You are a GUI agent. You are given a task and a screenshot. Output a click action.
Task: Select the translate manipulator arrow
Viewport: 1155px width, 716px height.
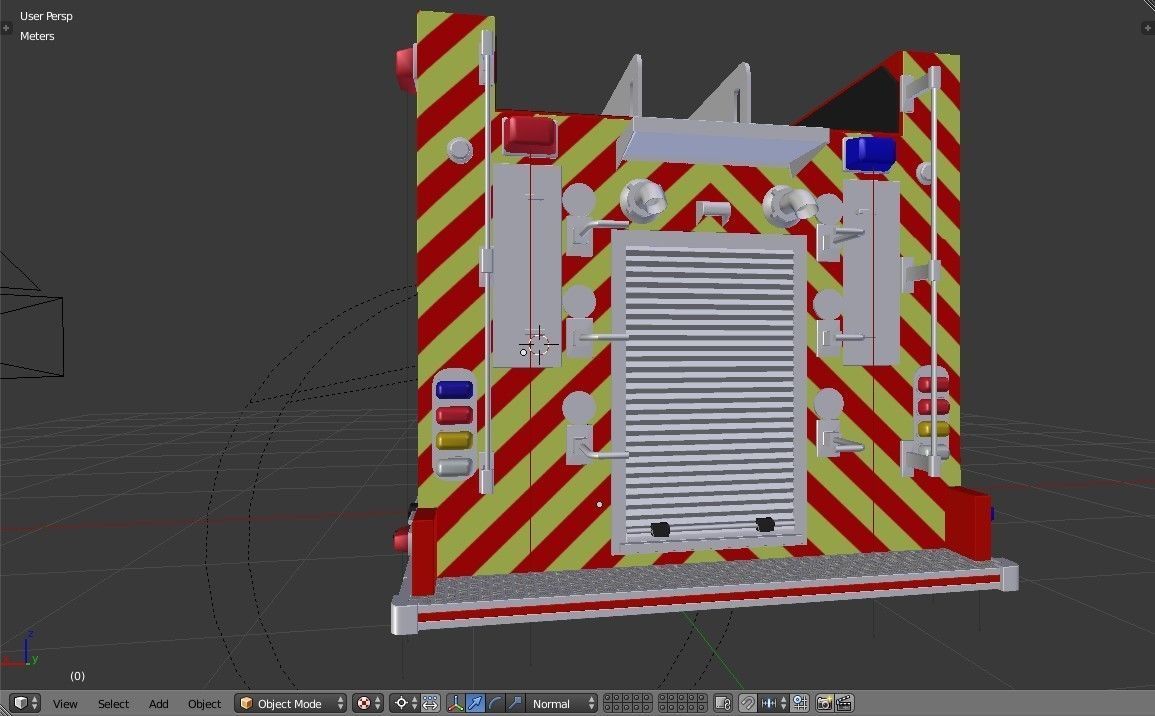pos(475,703)
